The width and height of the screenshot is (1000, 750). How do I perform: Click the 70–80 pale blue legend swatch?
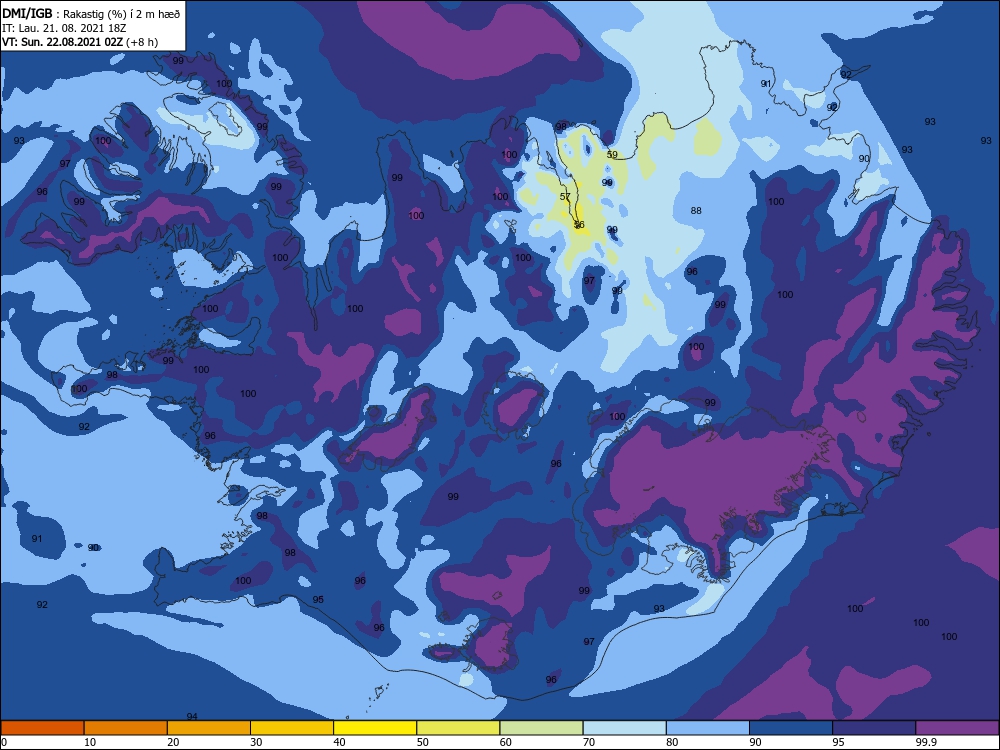pos(624,728)
